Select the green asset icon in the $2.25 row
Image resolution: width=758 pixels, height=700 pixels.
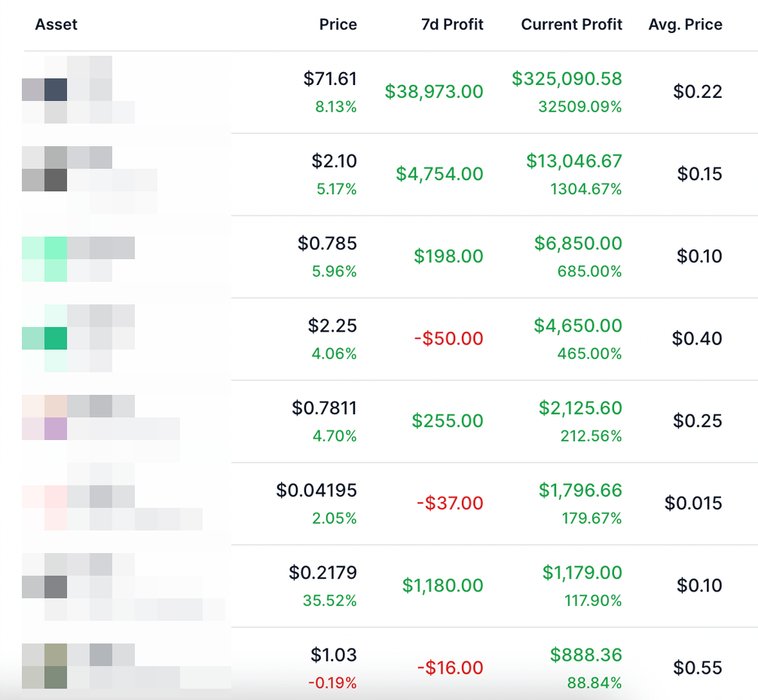pos(55,338)
